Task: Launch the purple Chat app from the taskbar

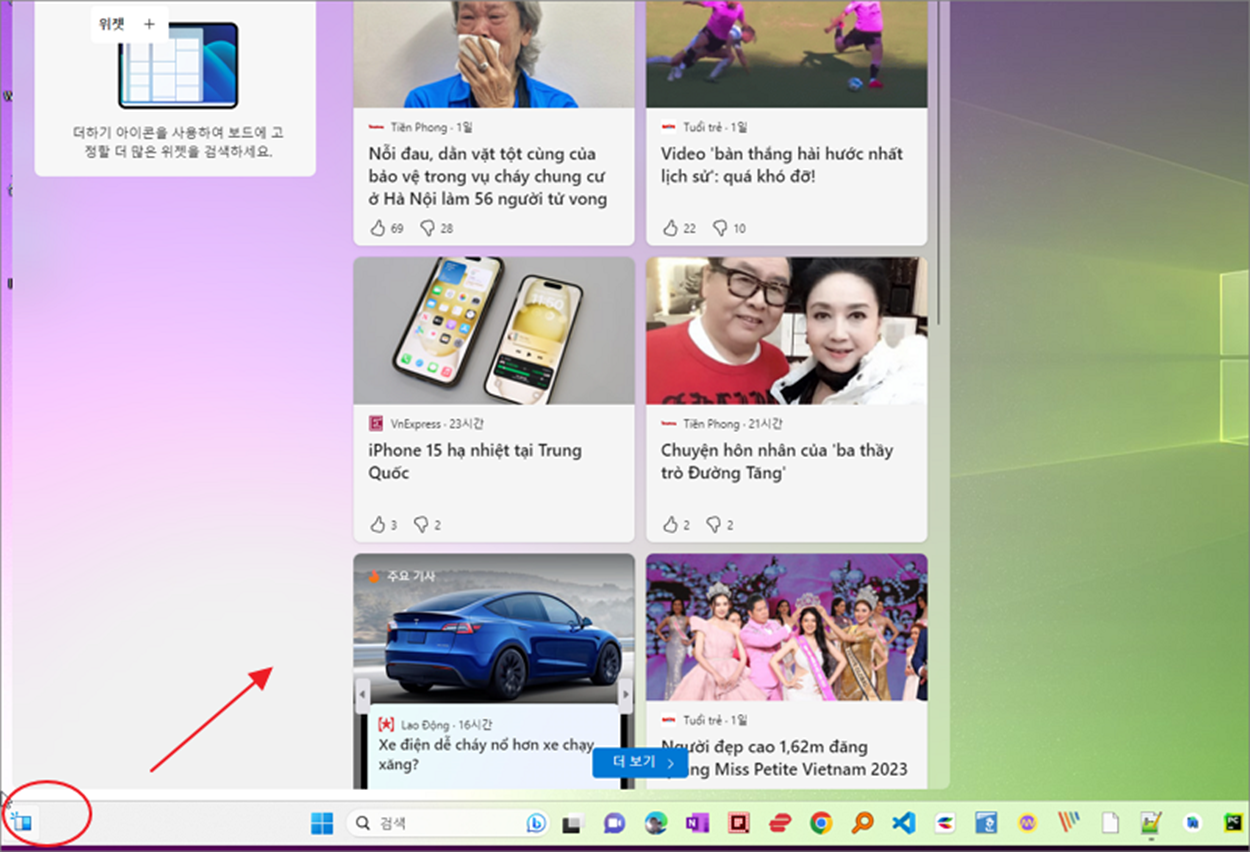Action: pyautogui.click(x=614, y=823)
